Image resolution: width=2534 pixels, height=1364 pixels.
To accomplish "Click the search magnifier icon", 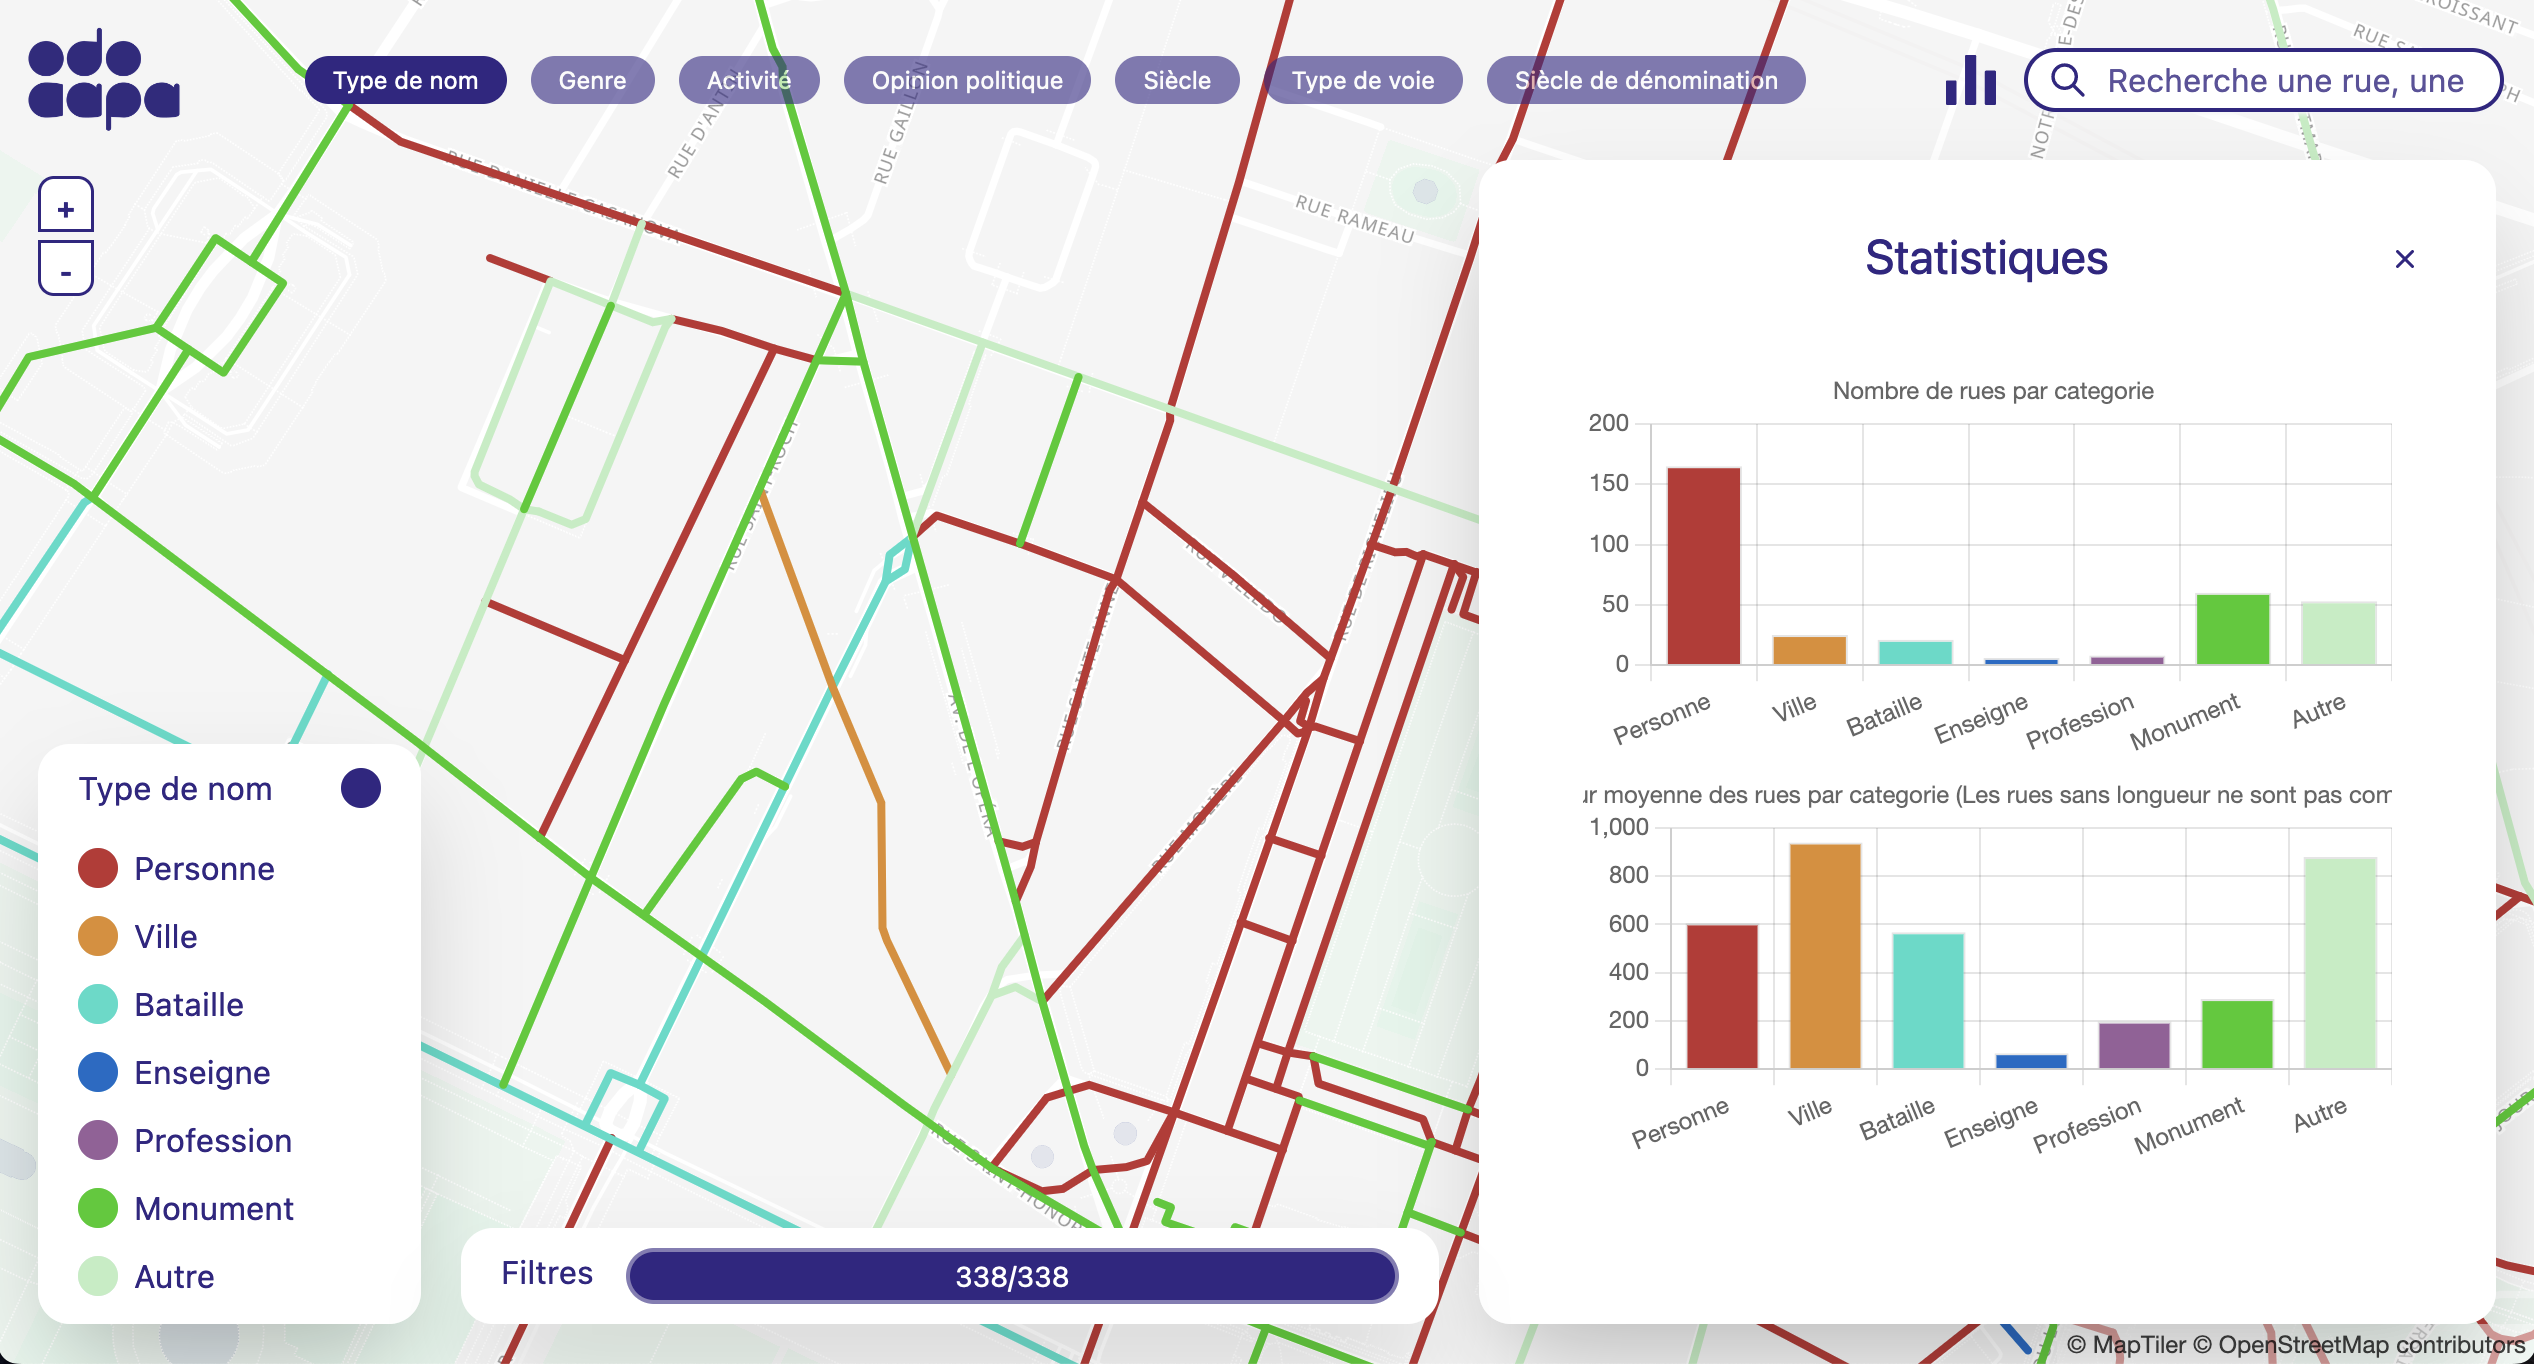I will 2067,80.
